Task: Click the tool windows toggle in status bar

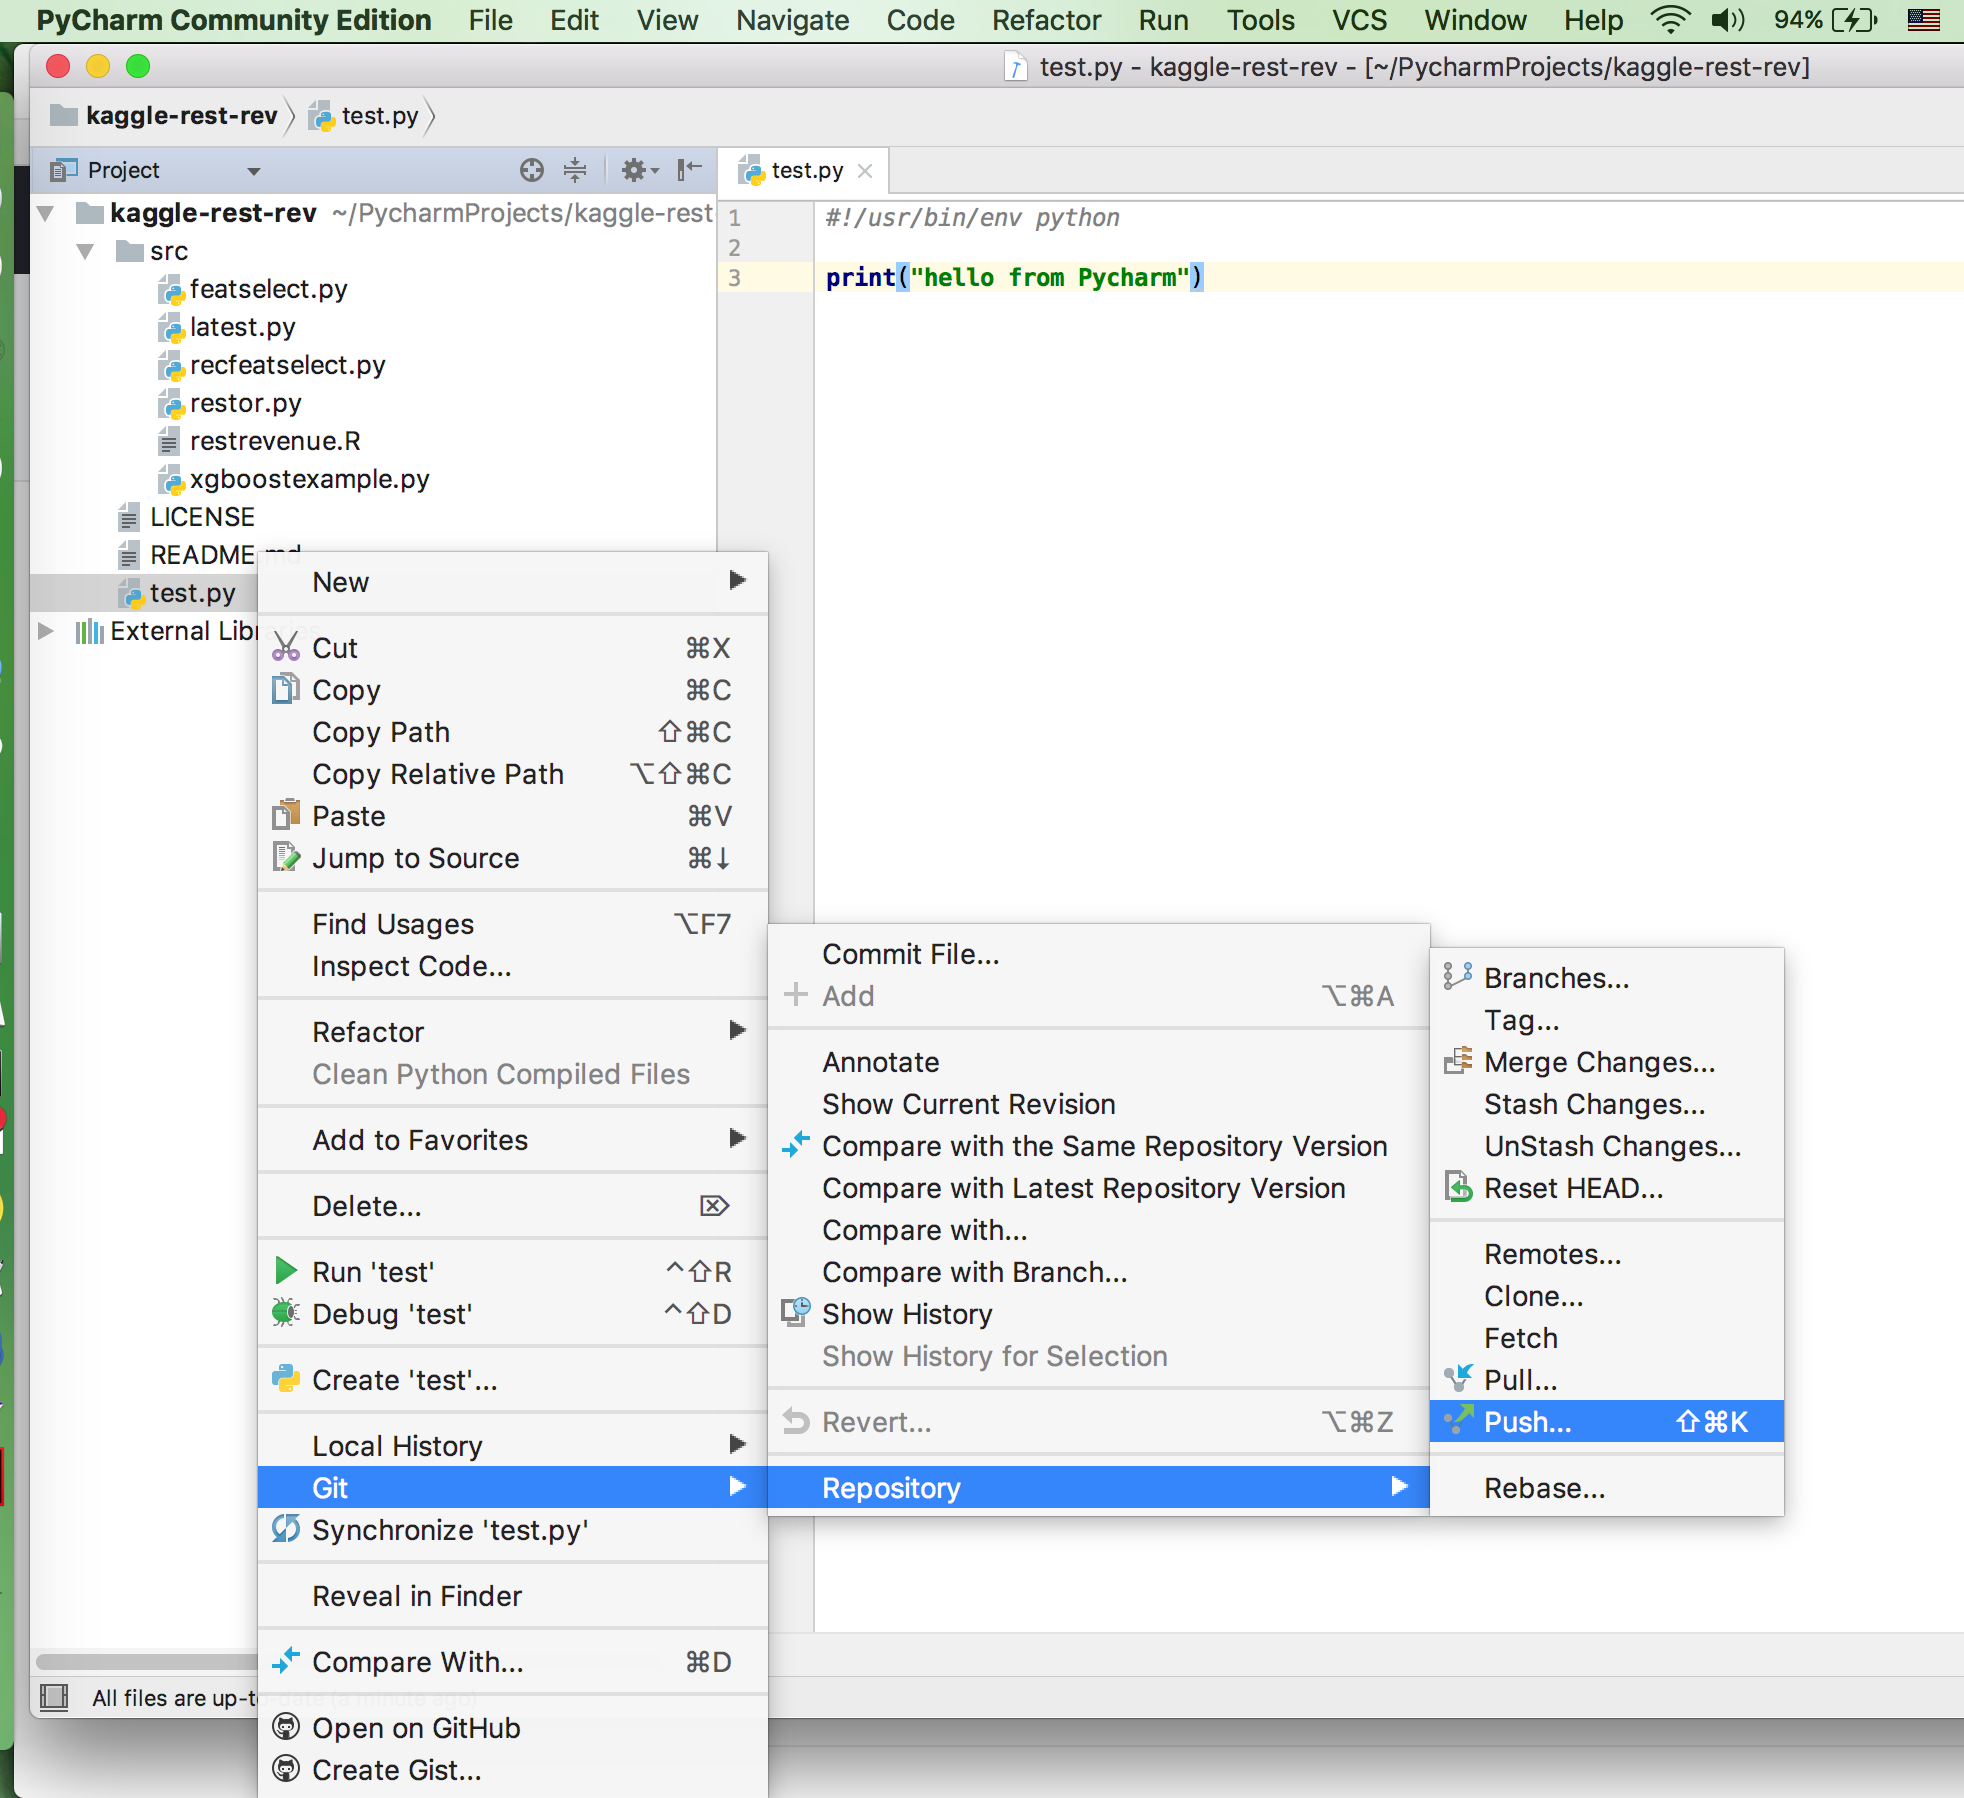Action: click(x=54, y=1696)
